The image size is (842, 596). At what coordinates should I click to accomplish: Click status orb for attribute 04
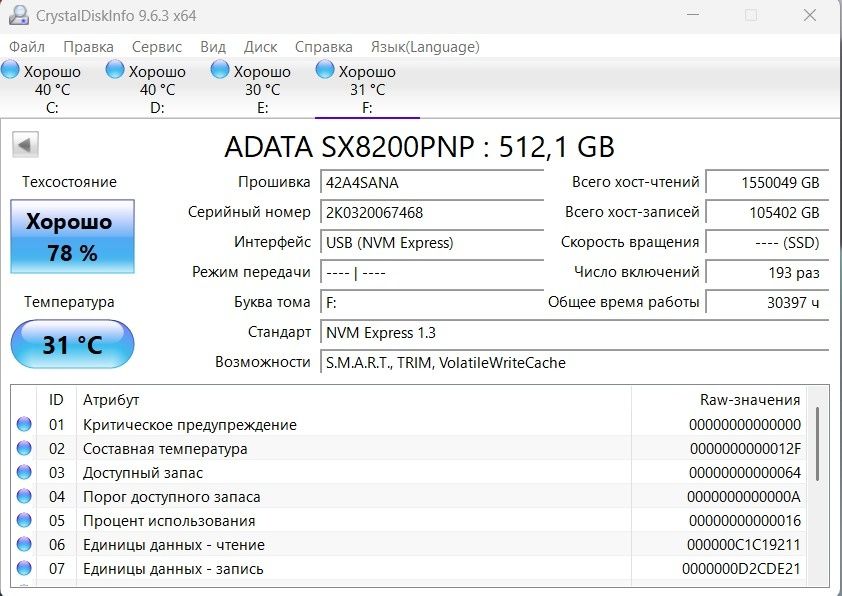click(x=24, y=496)
